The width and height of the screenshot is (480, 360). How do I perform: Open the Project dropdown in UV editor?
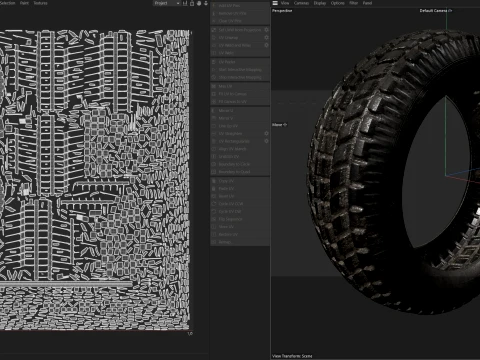click(167, 3)
